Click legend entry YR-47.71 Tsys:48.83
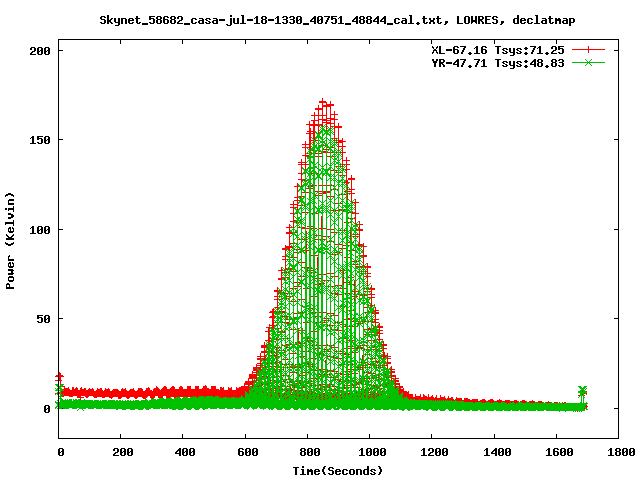 point(498,63)
